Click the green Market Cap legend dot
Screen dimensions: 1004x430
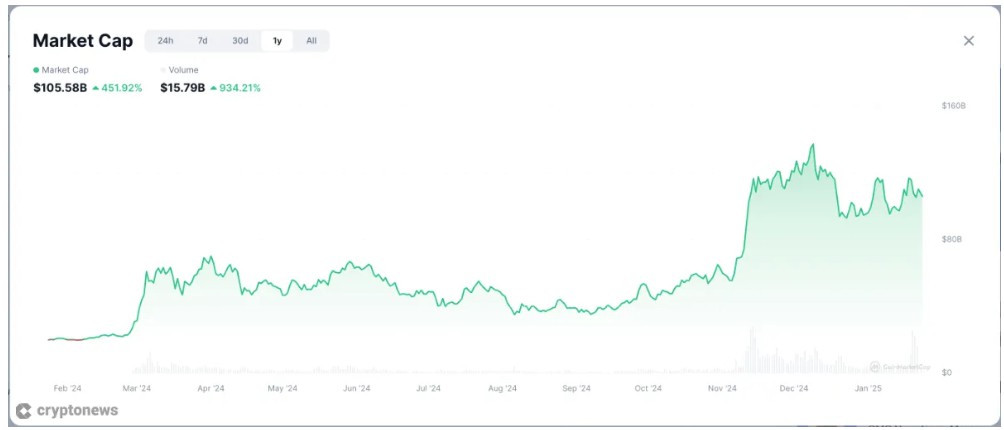click(x=36, y=70)
